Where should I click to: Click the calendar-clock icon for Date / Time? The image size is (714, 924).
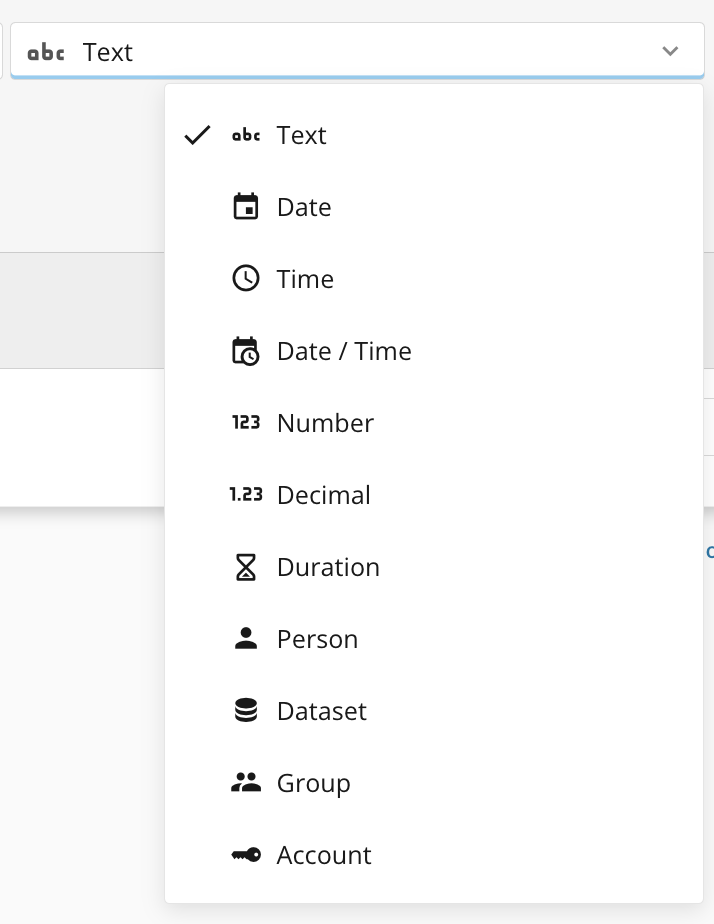pos(245,351)
